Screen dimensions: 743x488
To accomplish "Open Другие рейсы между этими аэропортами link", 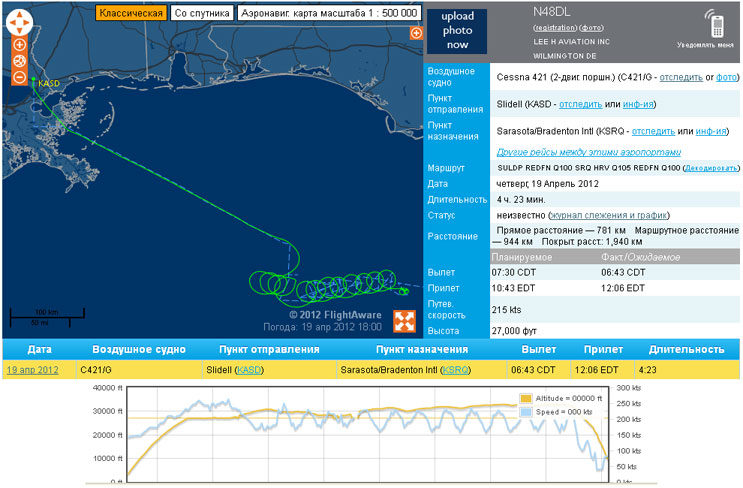I will tap(589, 152).
